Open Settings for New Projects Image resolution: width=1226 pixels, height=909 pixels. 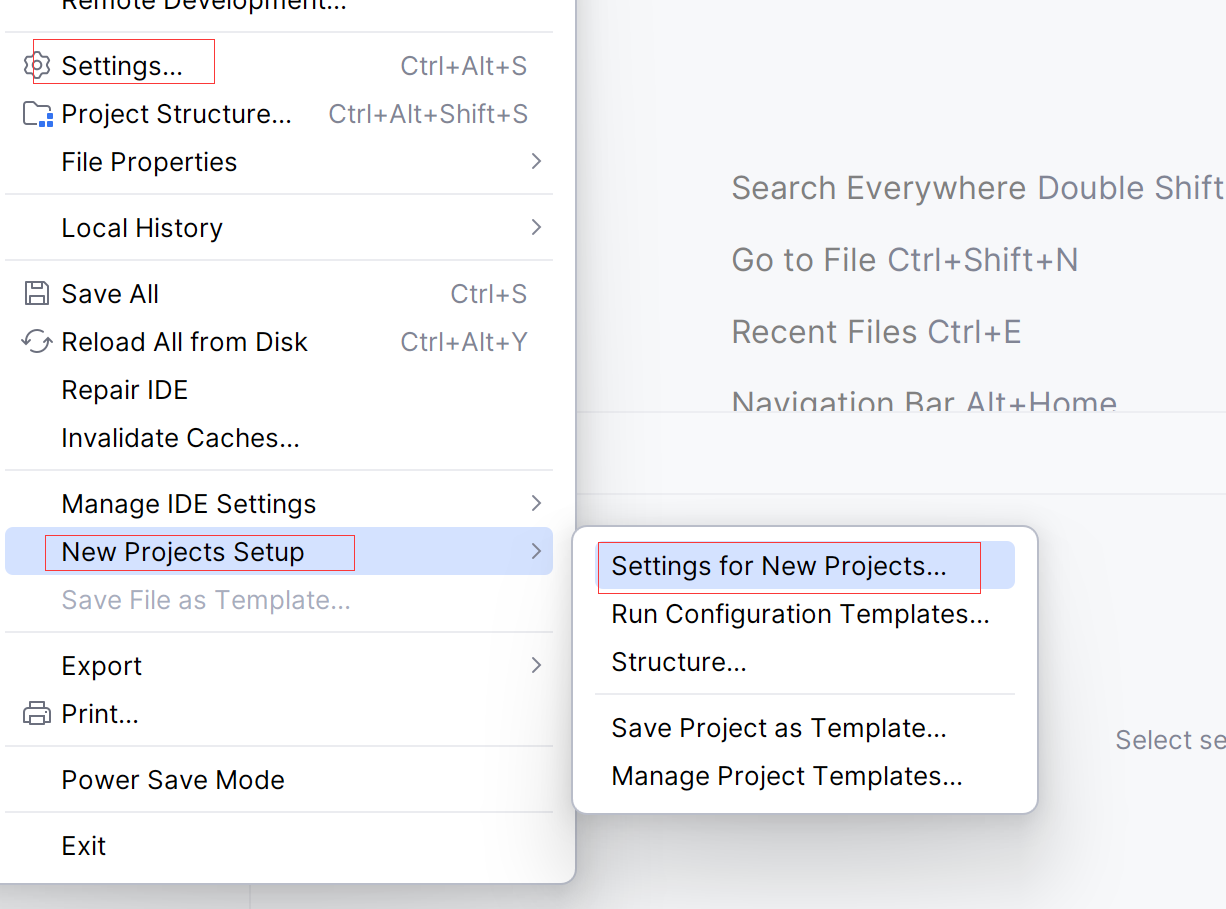click(x=778, y=566)
